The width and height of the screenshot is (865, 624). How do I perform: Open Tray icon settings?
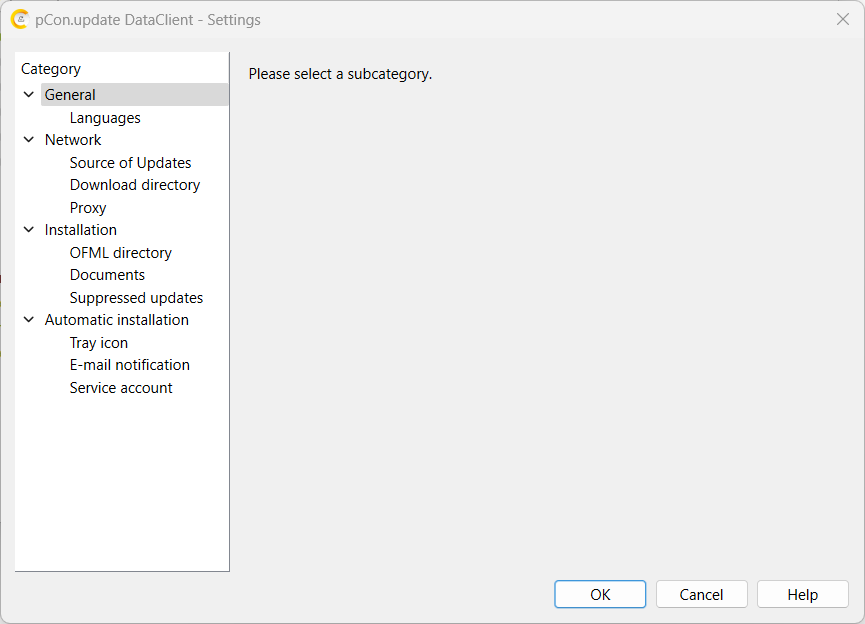coord(99,343)
